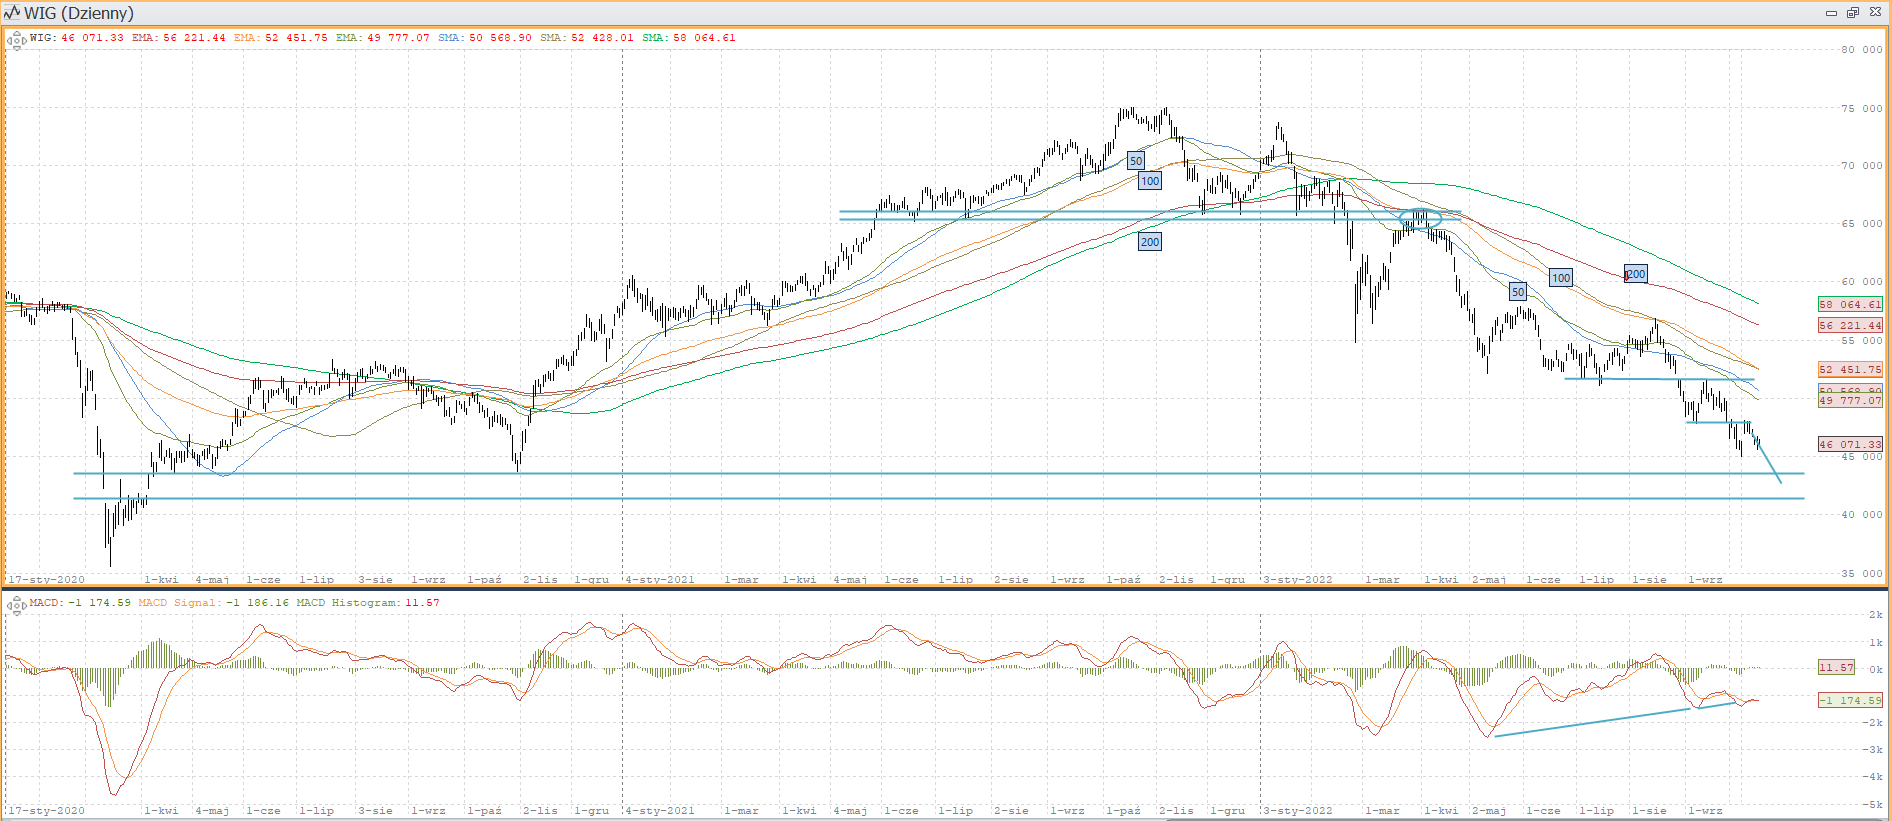The image size is (1892, 821).
Task: Click the 11.57 histogram value tag on the MACD axis
Action: point(1836,667)
